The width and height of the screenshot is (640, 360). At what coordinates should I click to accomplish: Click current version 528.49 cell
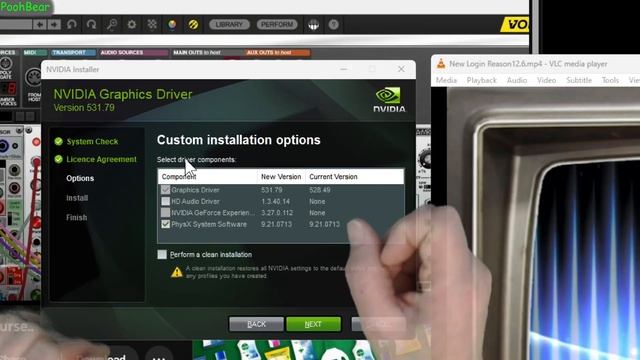320,190
